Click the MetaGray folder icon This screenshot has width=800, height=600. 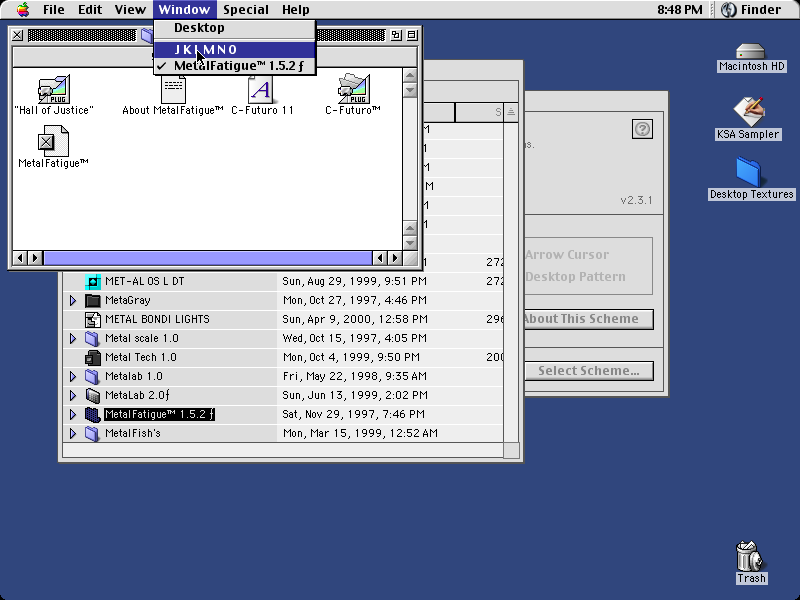(92, 300)
